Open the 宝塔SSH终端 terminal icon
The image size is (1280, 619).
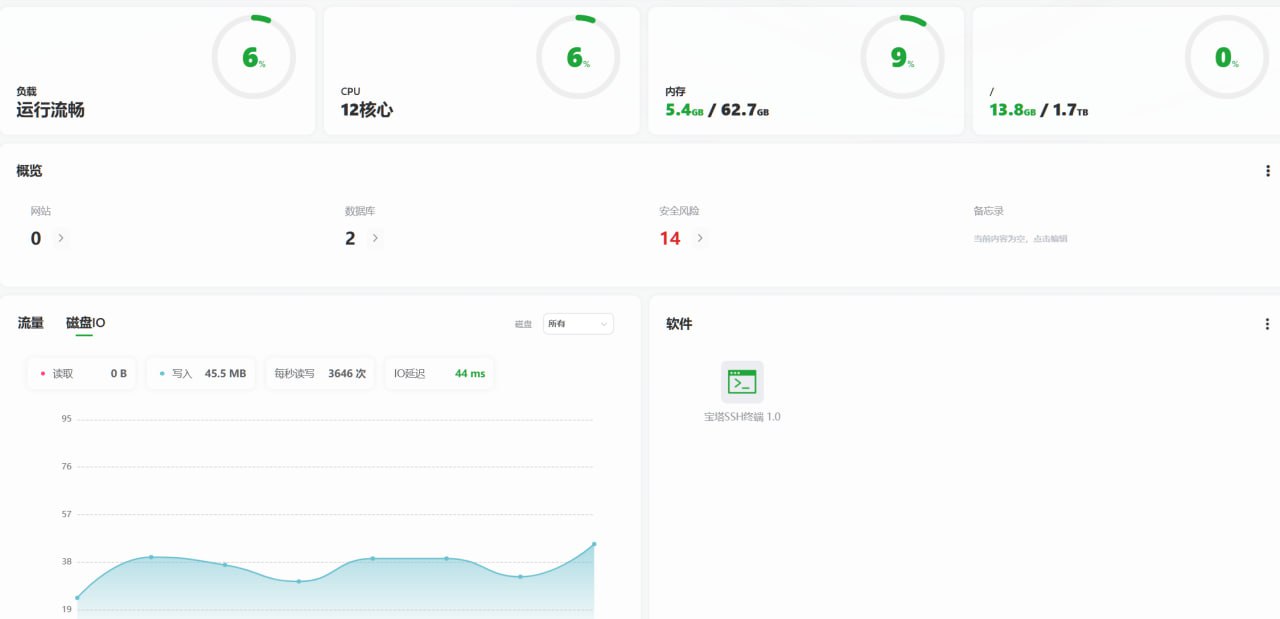click(x=742, y=381)
